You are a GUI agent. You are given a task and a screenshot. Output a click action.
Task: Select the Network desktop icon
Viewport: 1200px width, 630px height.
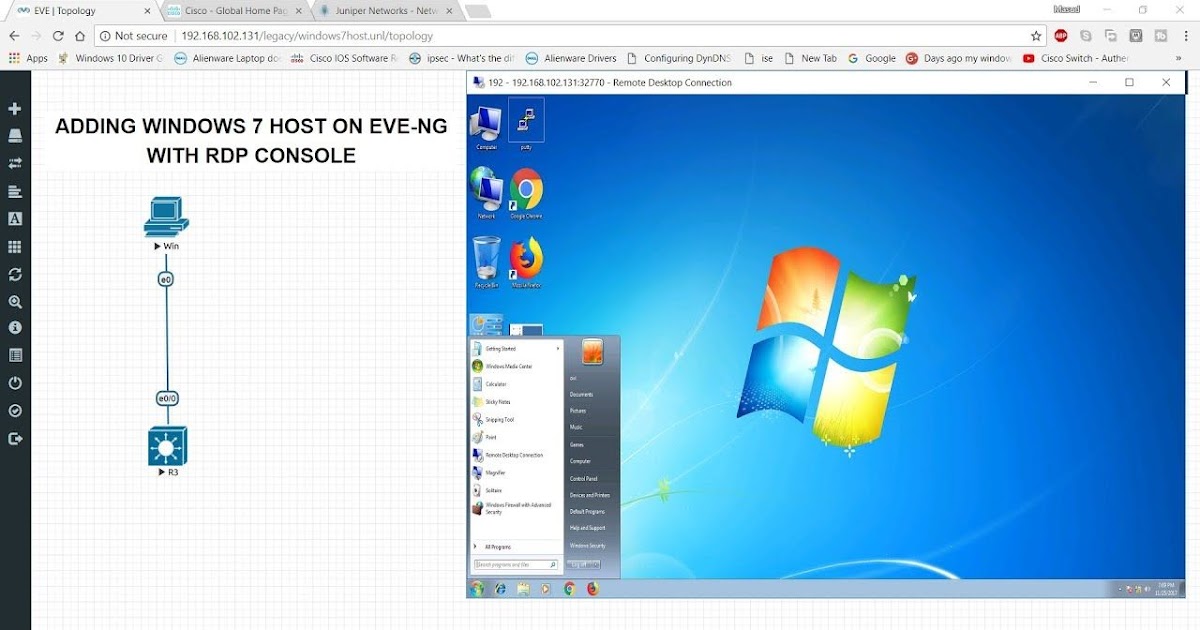pyautogui.click(x=486, y=193)
